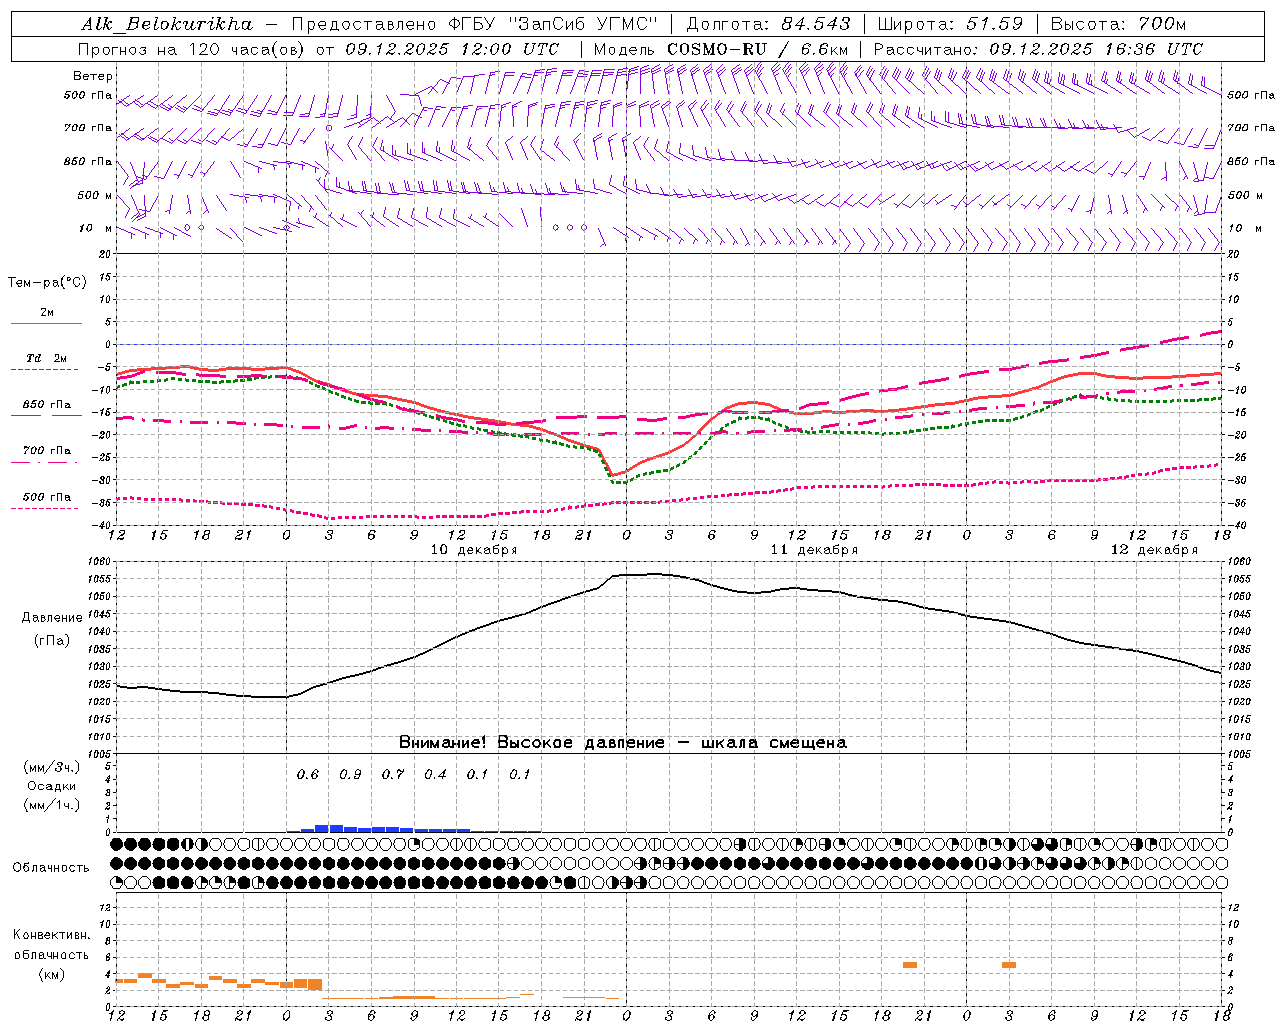Click the 0.6 precipitation amount value

tap(308, 775)
